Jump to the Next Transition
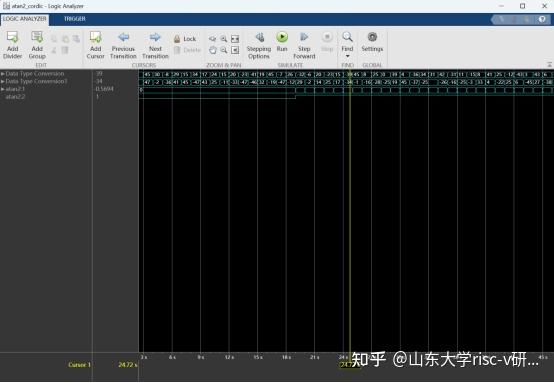Image resolution: width=554 pixels, height=383 pixels. click(155, 45)
